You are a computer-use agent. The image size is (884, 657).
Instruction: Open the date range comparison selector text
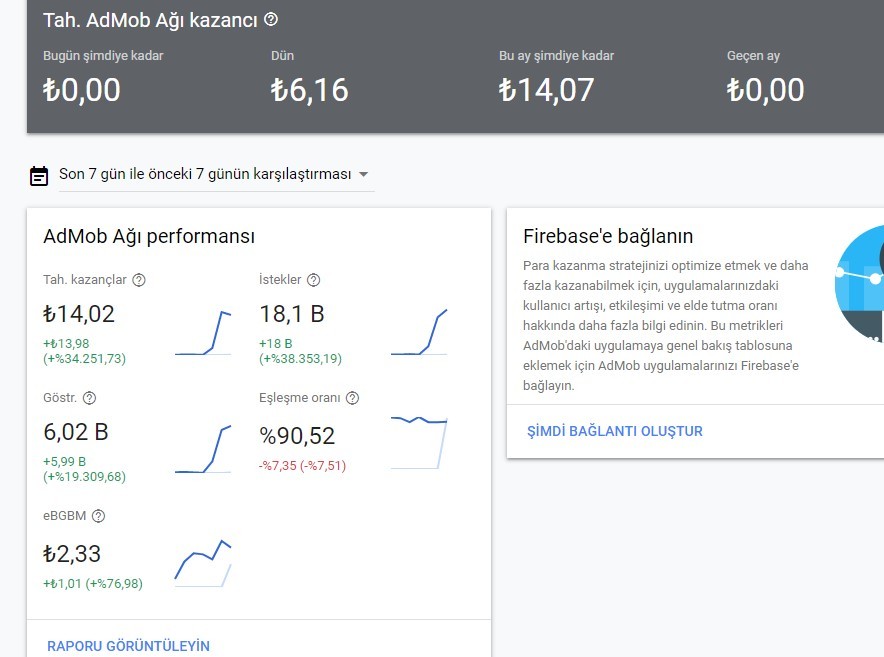point(205,174)
